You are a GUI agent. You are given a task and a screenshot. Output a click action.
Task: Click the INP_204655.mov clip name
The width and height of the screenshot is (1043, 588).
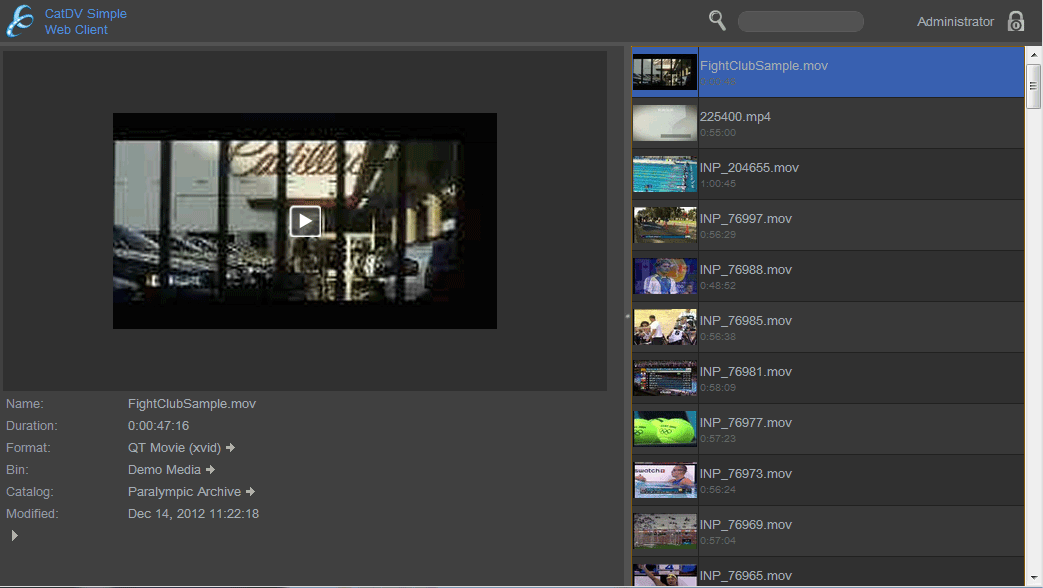coord(749,168)
